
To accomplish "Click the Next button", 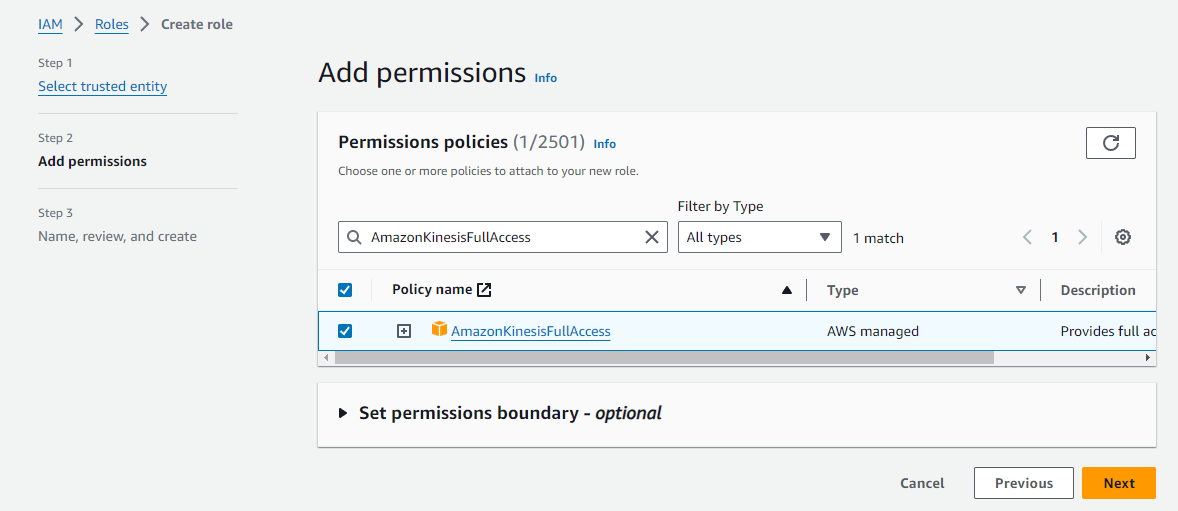I will click(1118, 483).
